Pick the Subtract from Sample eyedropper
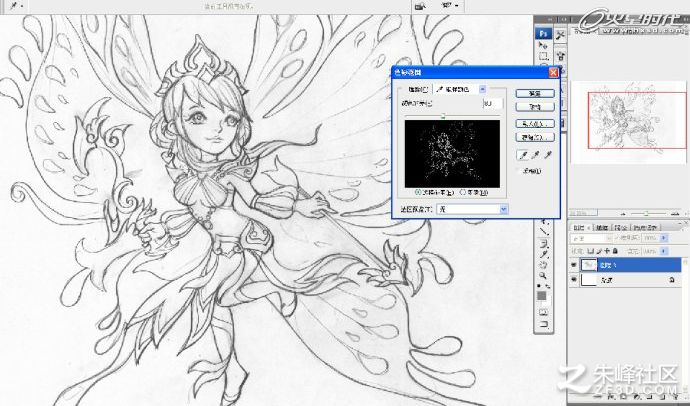690x406 pixels. tap(547, 155)
